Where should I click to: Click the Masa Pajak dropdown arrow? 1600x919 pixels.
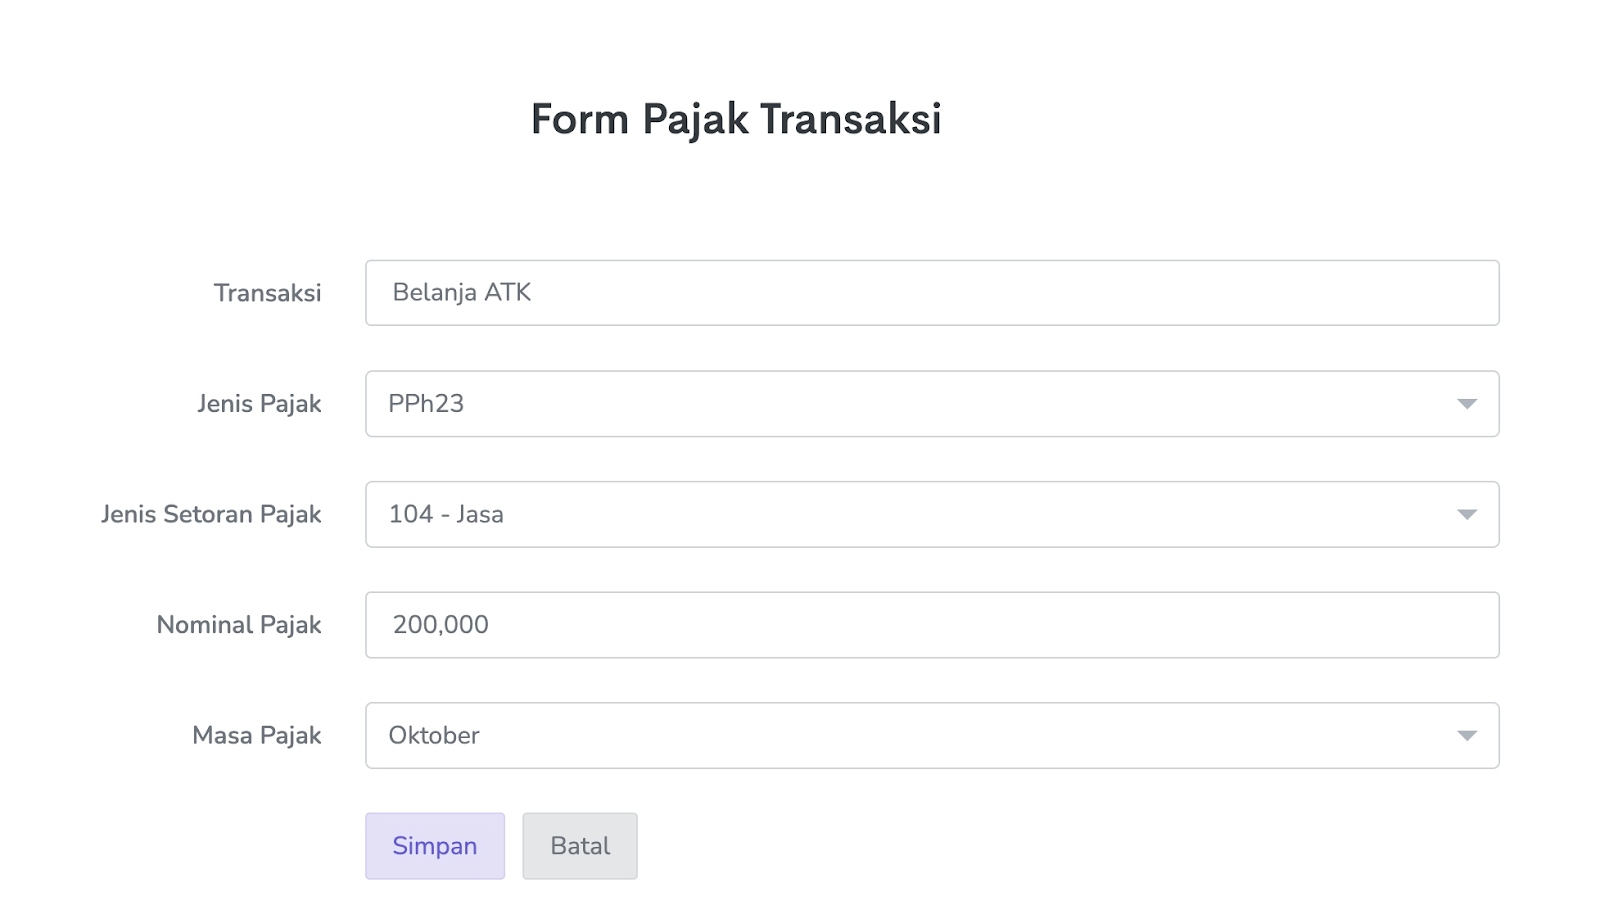(1466, 736)
